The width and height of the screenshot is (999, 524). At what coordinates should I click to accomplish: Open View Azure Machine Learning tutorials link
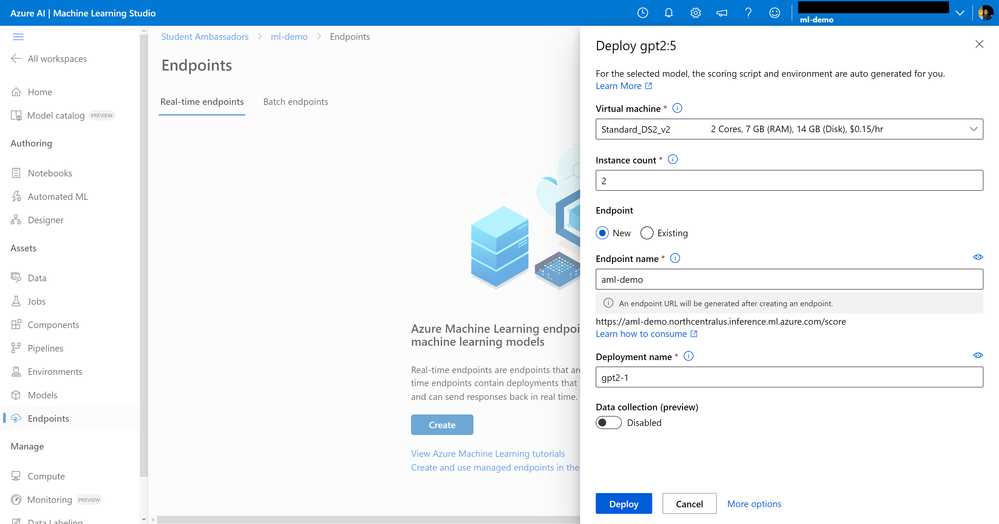[x=488, y=454]
